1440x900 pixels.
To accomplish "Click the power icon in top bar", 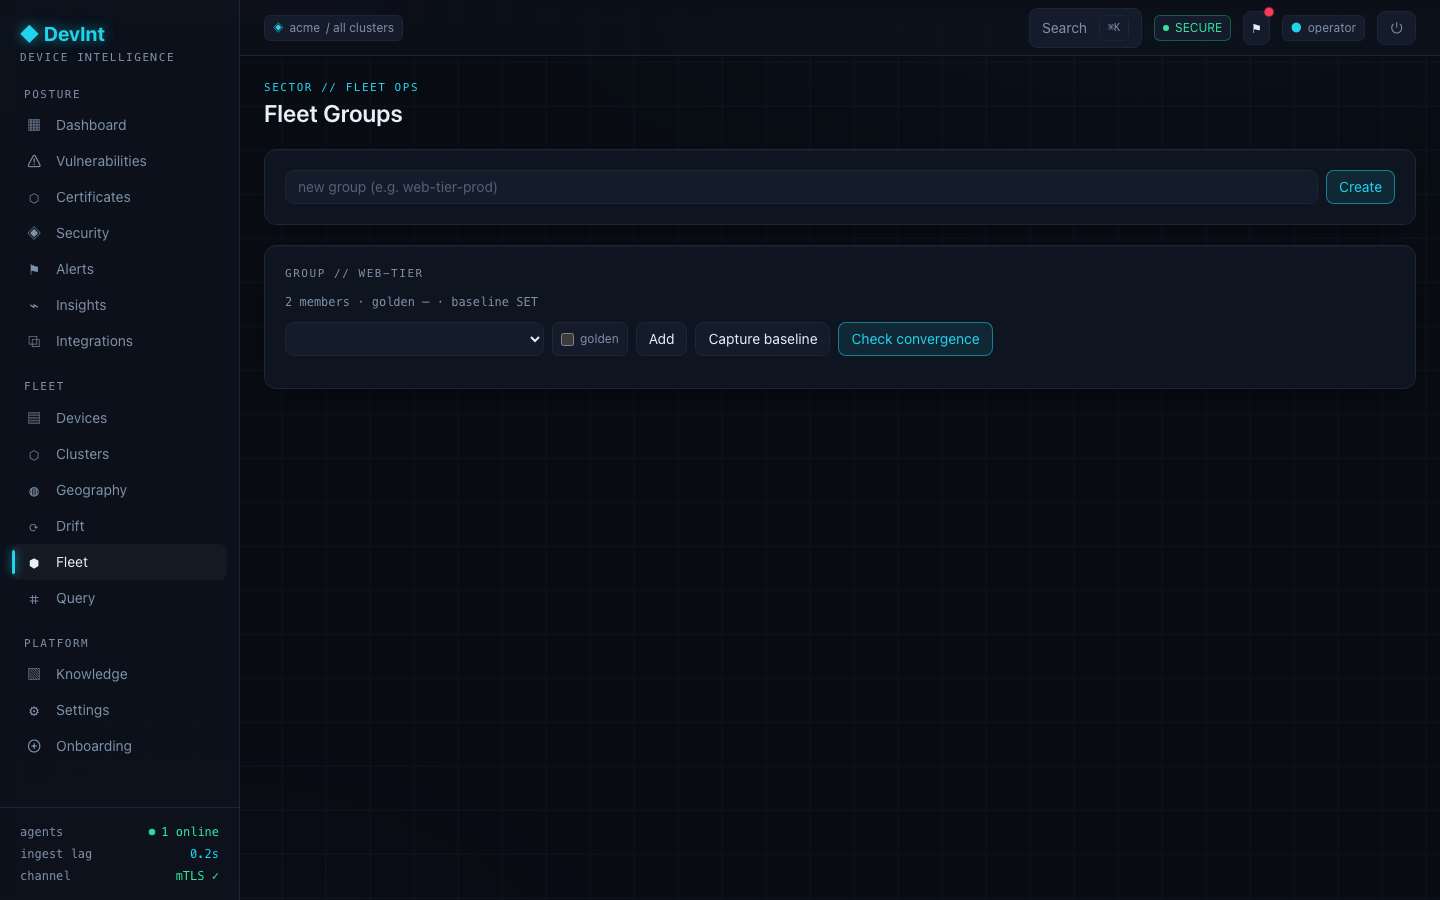I will coord(1396,28).
